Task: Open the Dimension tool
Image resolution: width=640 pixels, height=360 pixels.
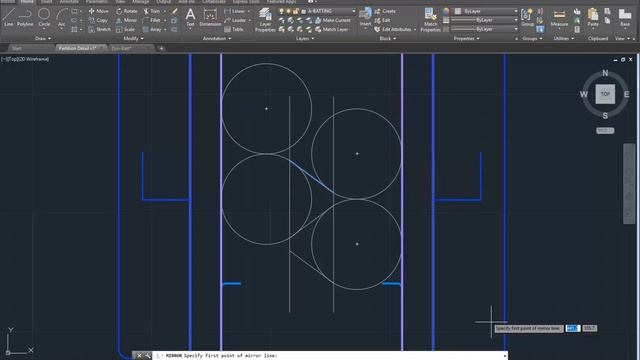Action: click(x=210, y=17)
